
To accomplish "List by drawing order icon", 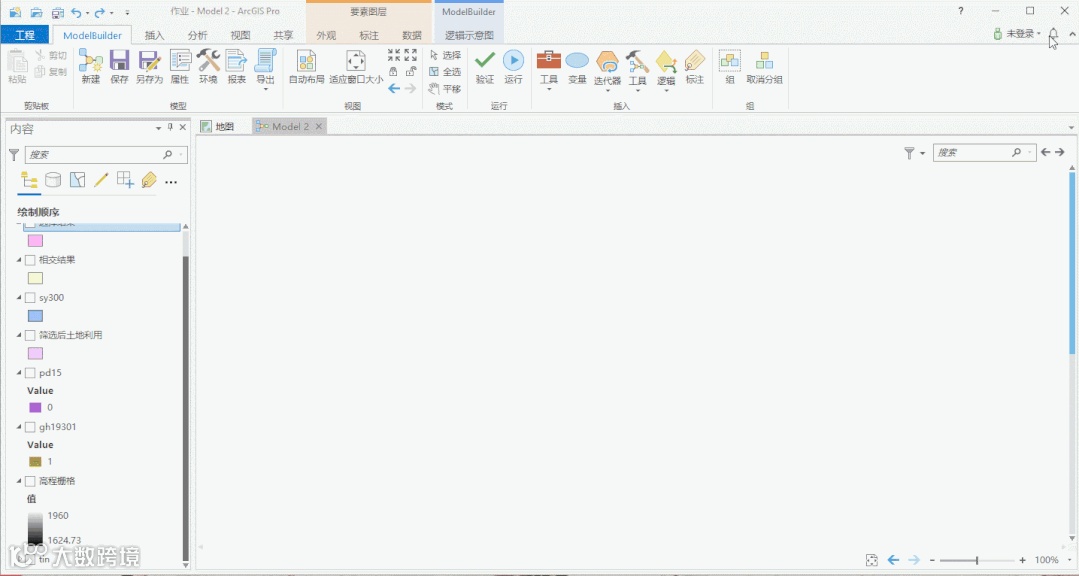I will (x=29, y=180).
